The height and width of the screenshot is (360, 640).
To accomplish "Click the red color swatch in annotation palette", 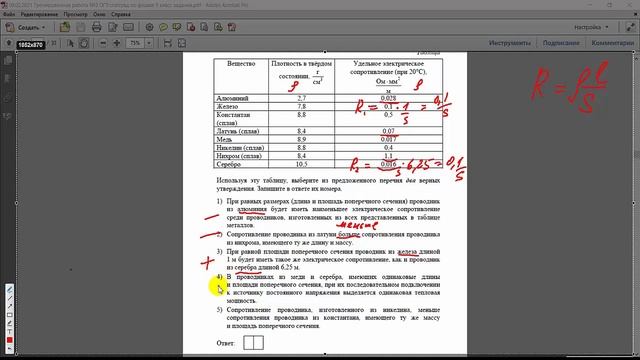I will click(x=10, y=340).
